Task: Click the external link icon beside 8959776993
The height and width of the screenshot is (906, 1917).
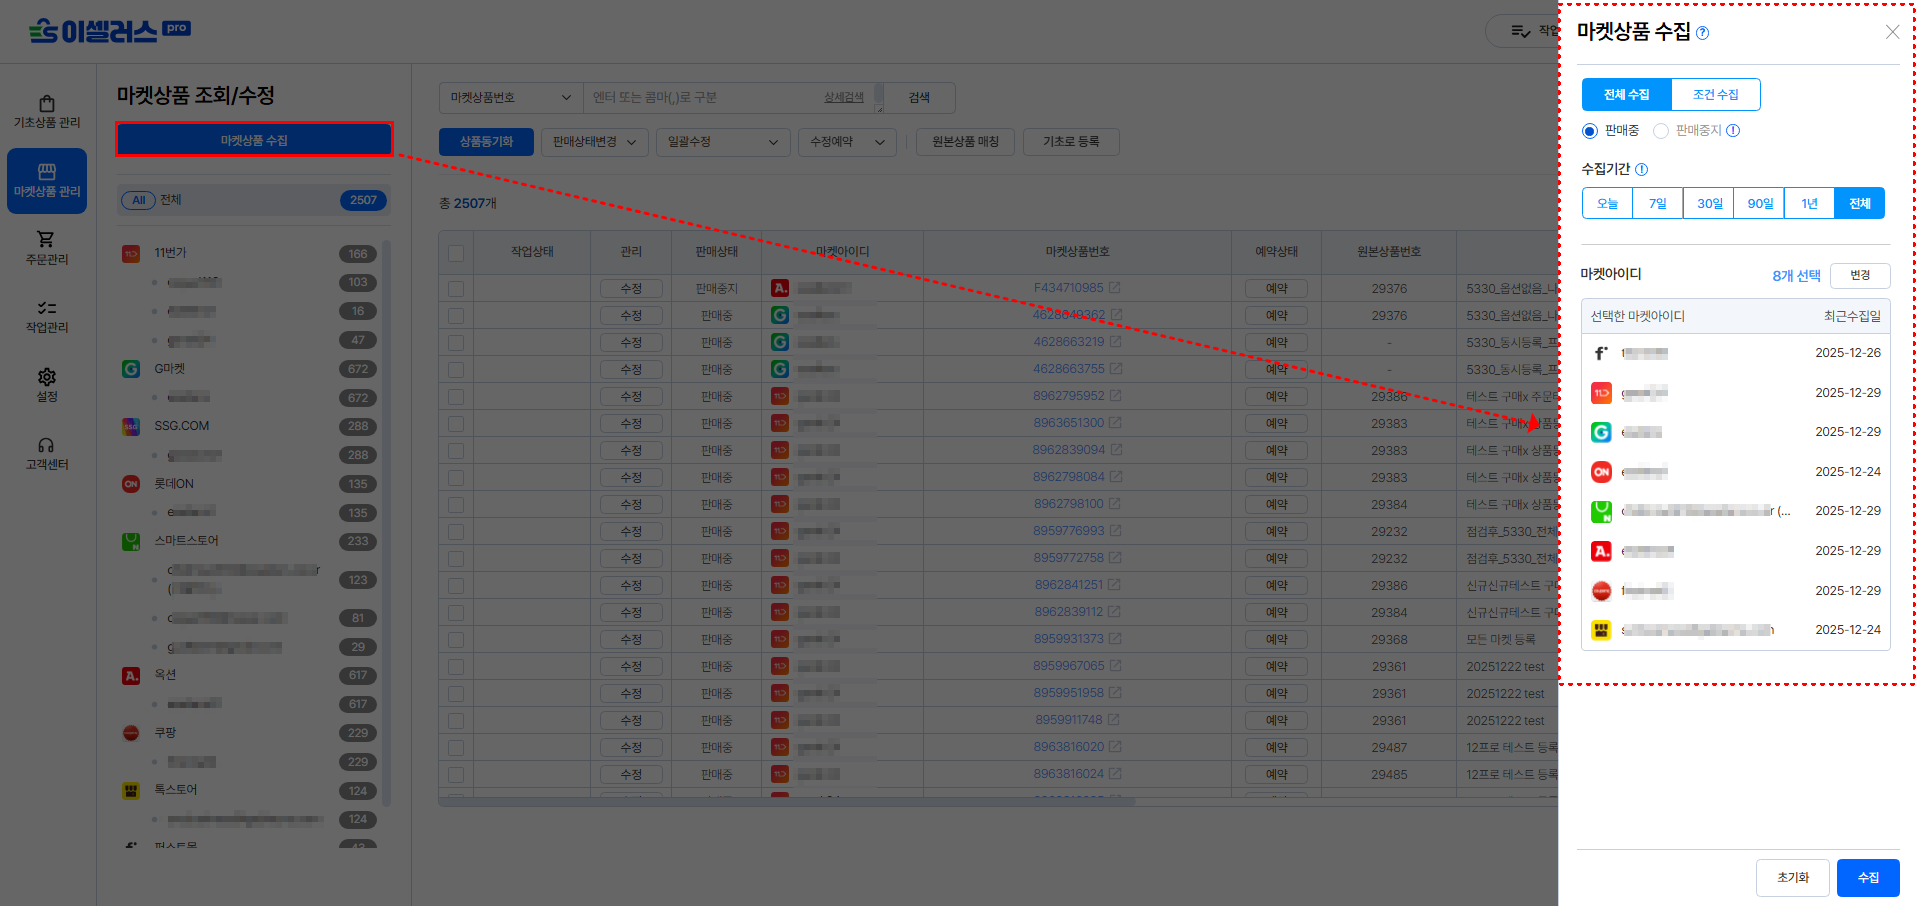Action: click(1116, 531)
